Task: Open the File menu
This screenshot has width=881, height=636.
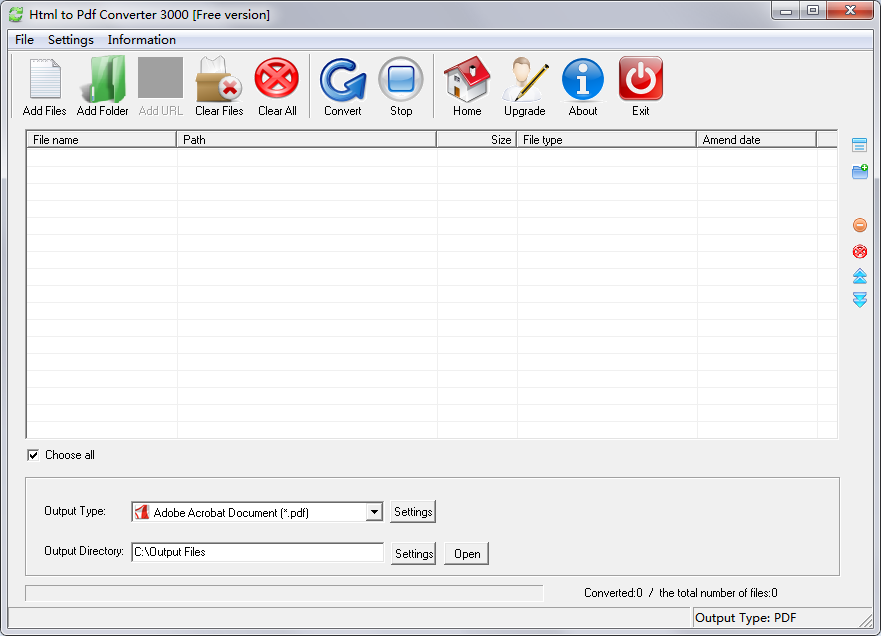Action: point(23,40)
